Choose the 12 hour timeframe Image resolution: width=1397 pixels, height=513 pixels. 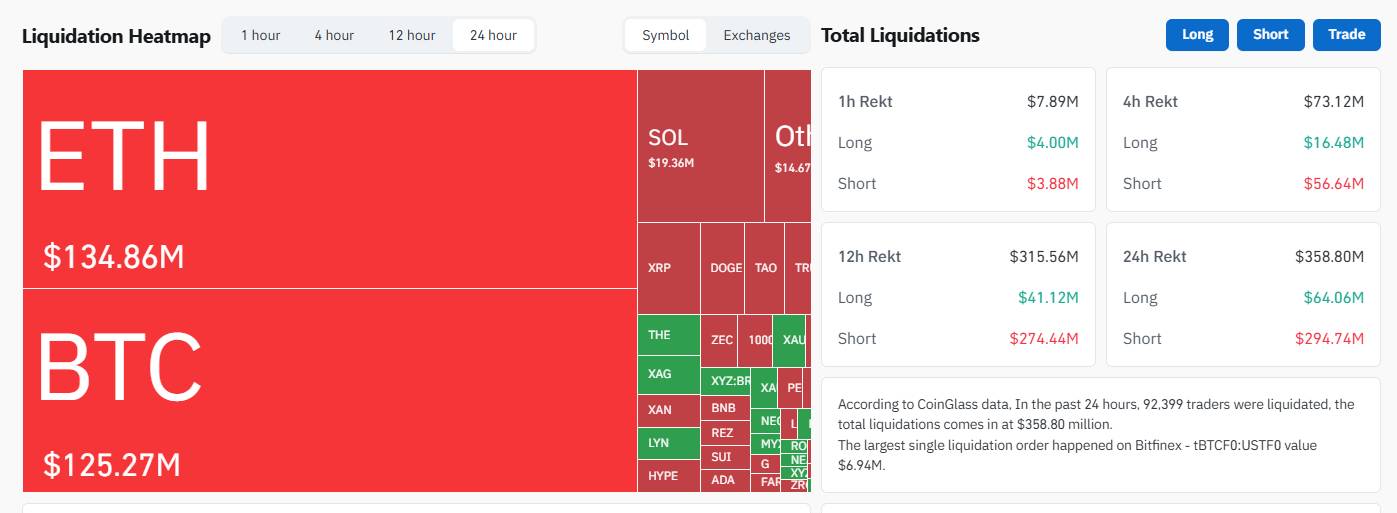tap(412, 35)
